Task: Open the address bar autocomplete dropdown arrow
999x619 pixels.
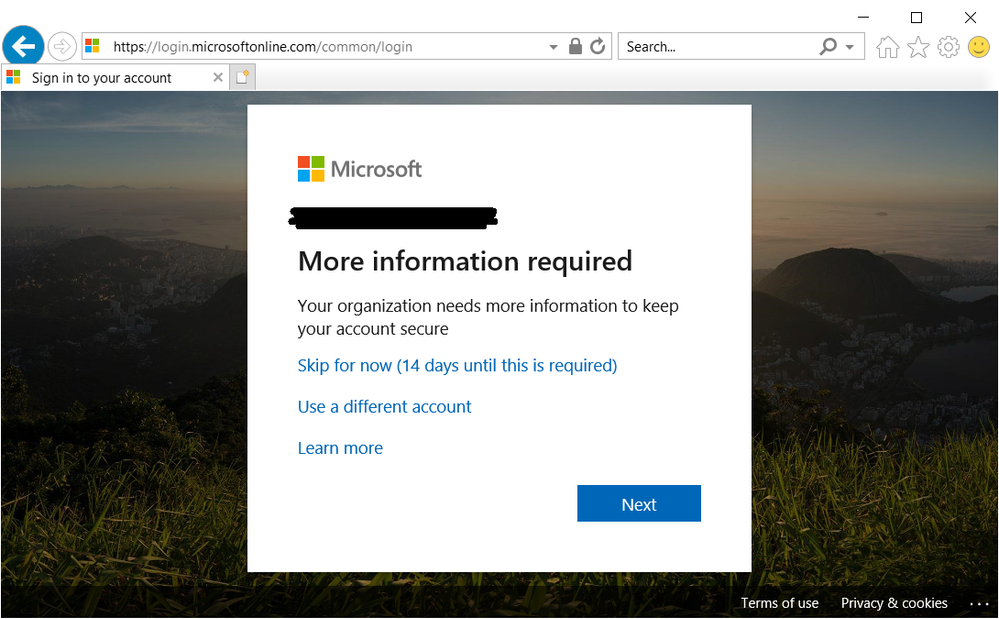Action: [553, 47]
